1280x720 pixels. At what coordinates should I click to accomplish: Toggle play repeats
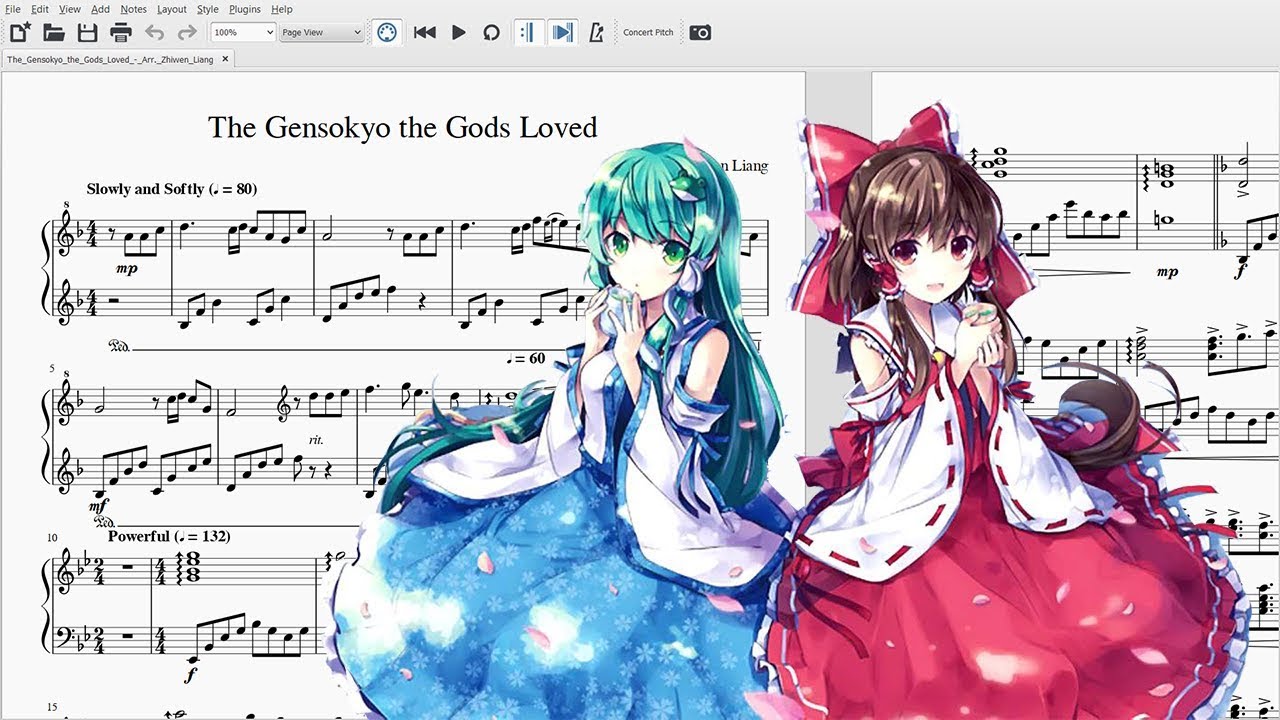point(527,32)
